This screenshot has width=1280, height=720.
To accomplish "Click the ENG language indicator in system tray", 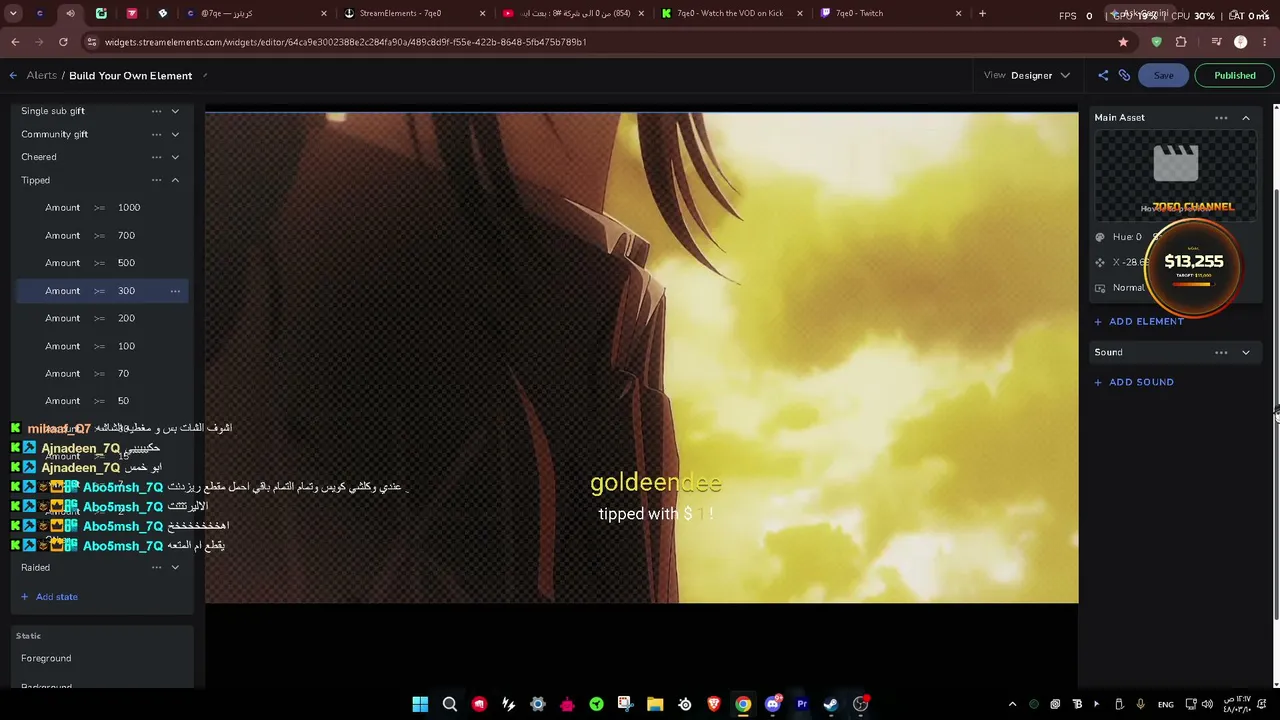I will (1166, 704).
